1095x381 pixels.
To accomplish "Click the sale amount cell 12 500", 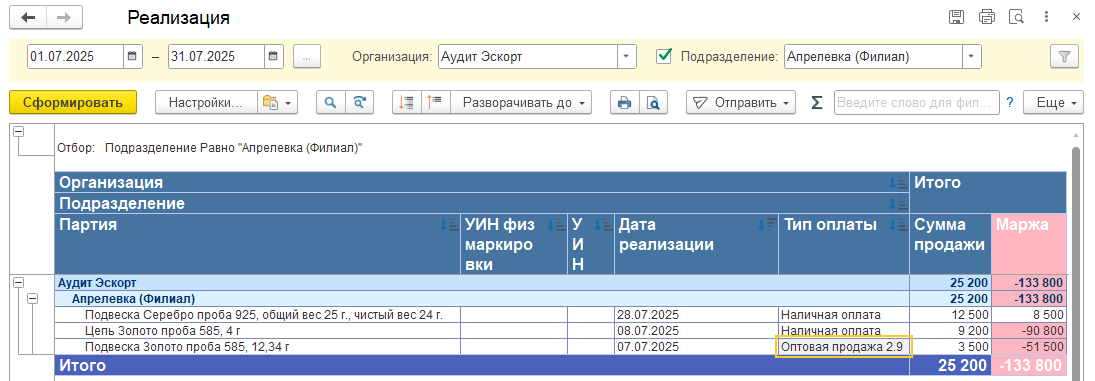I will [x=950, y=315].
